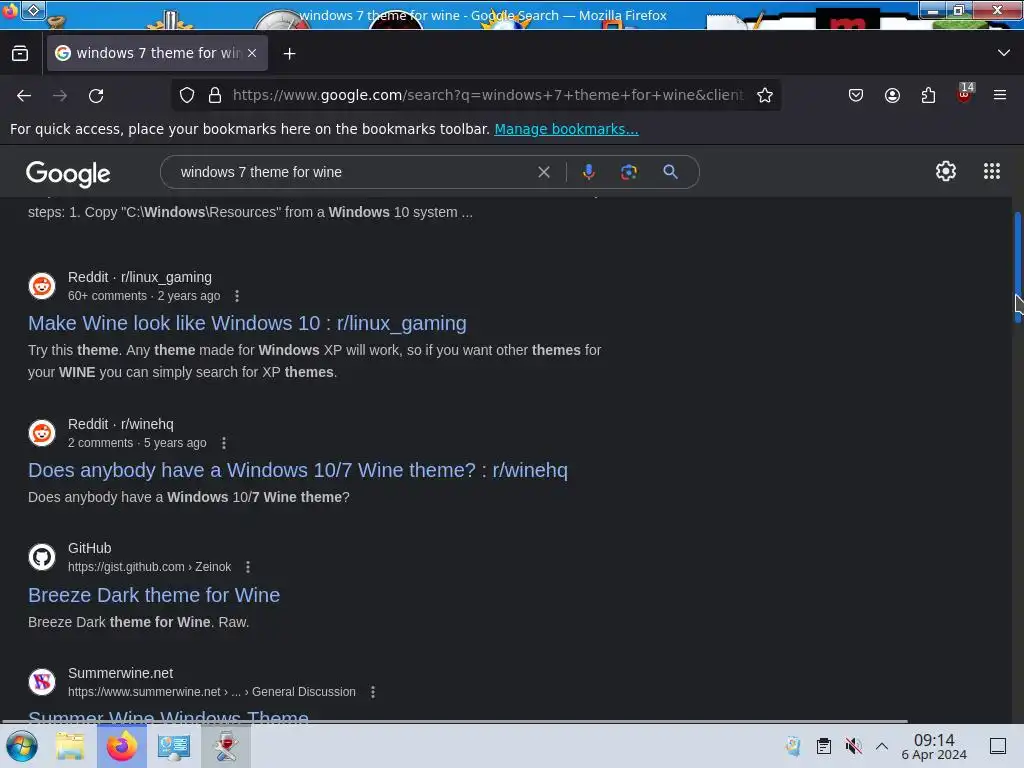This screenshot has height=768, width=1024.
Task: Open file manager from taskbar
Action: pyautogui.click(x=70, y=746)
